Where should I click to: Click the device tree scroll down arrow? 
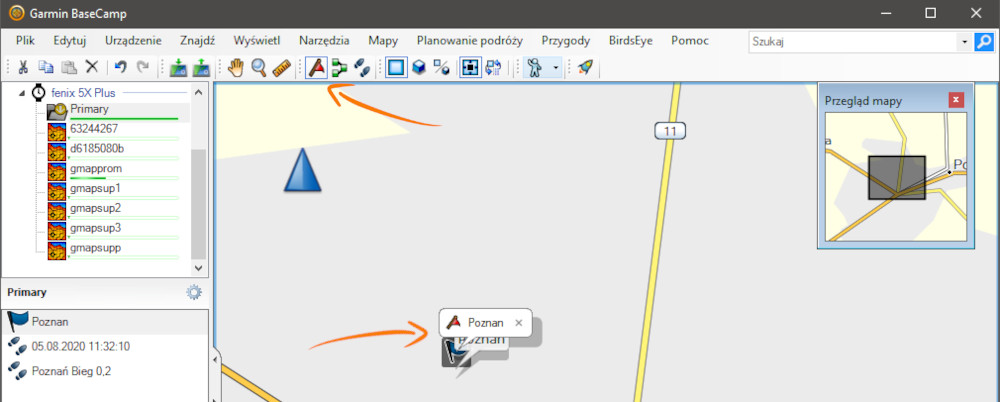click(x=198, y=268)
